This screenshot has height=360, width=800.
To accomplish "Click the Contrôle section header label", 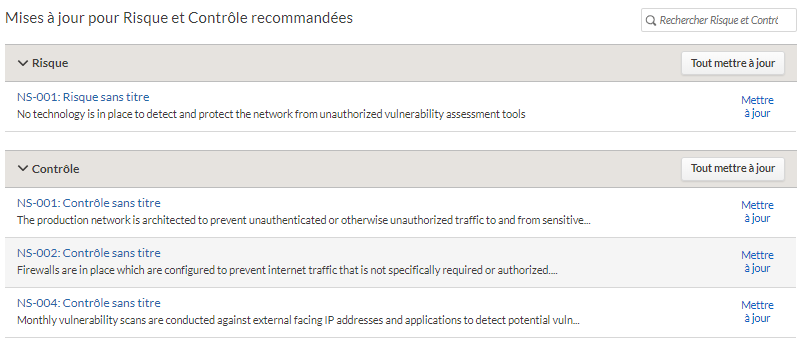I will [x=56, y=169].
